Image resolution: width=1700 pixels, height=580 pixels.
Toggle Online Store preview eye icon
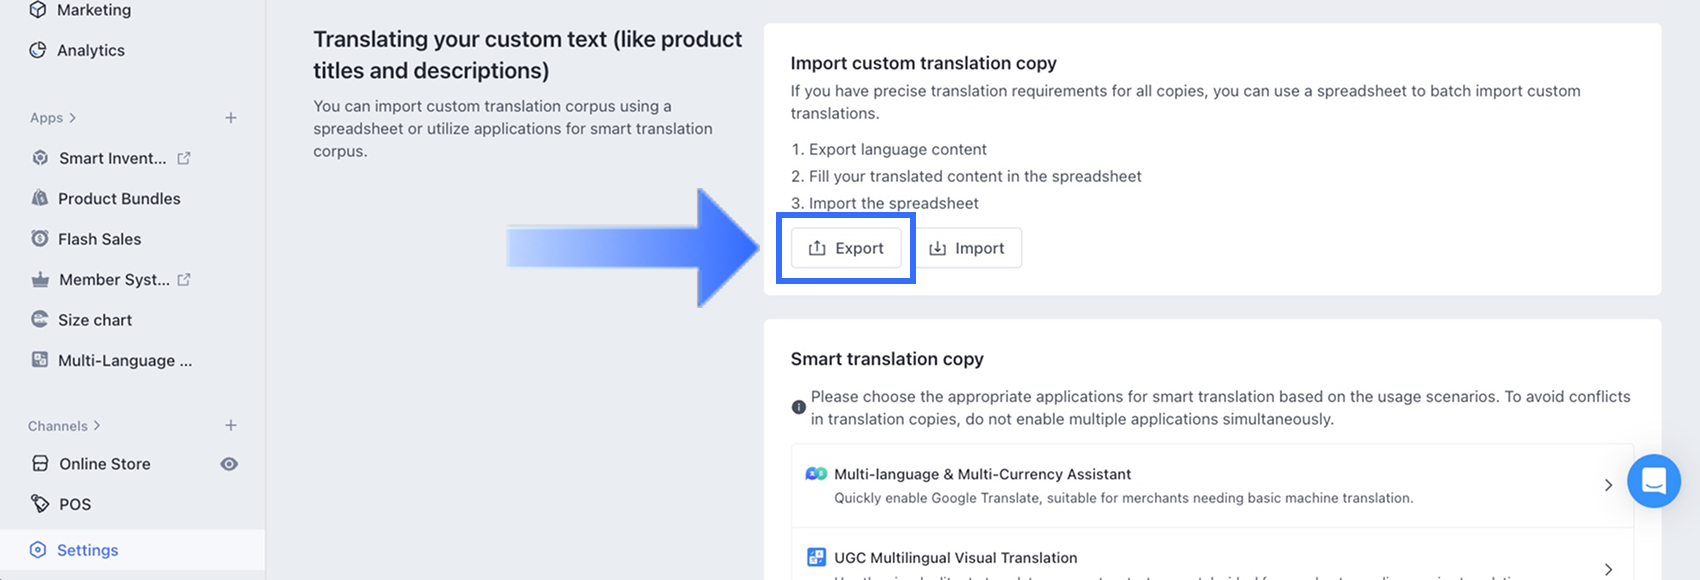pyautogui.click(x=229, y=464)
